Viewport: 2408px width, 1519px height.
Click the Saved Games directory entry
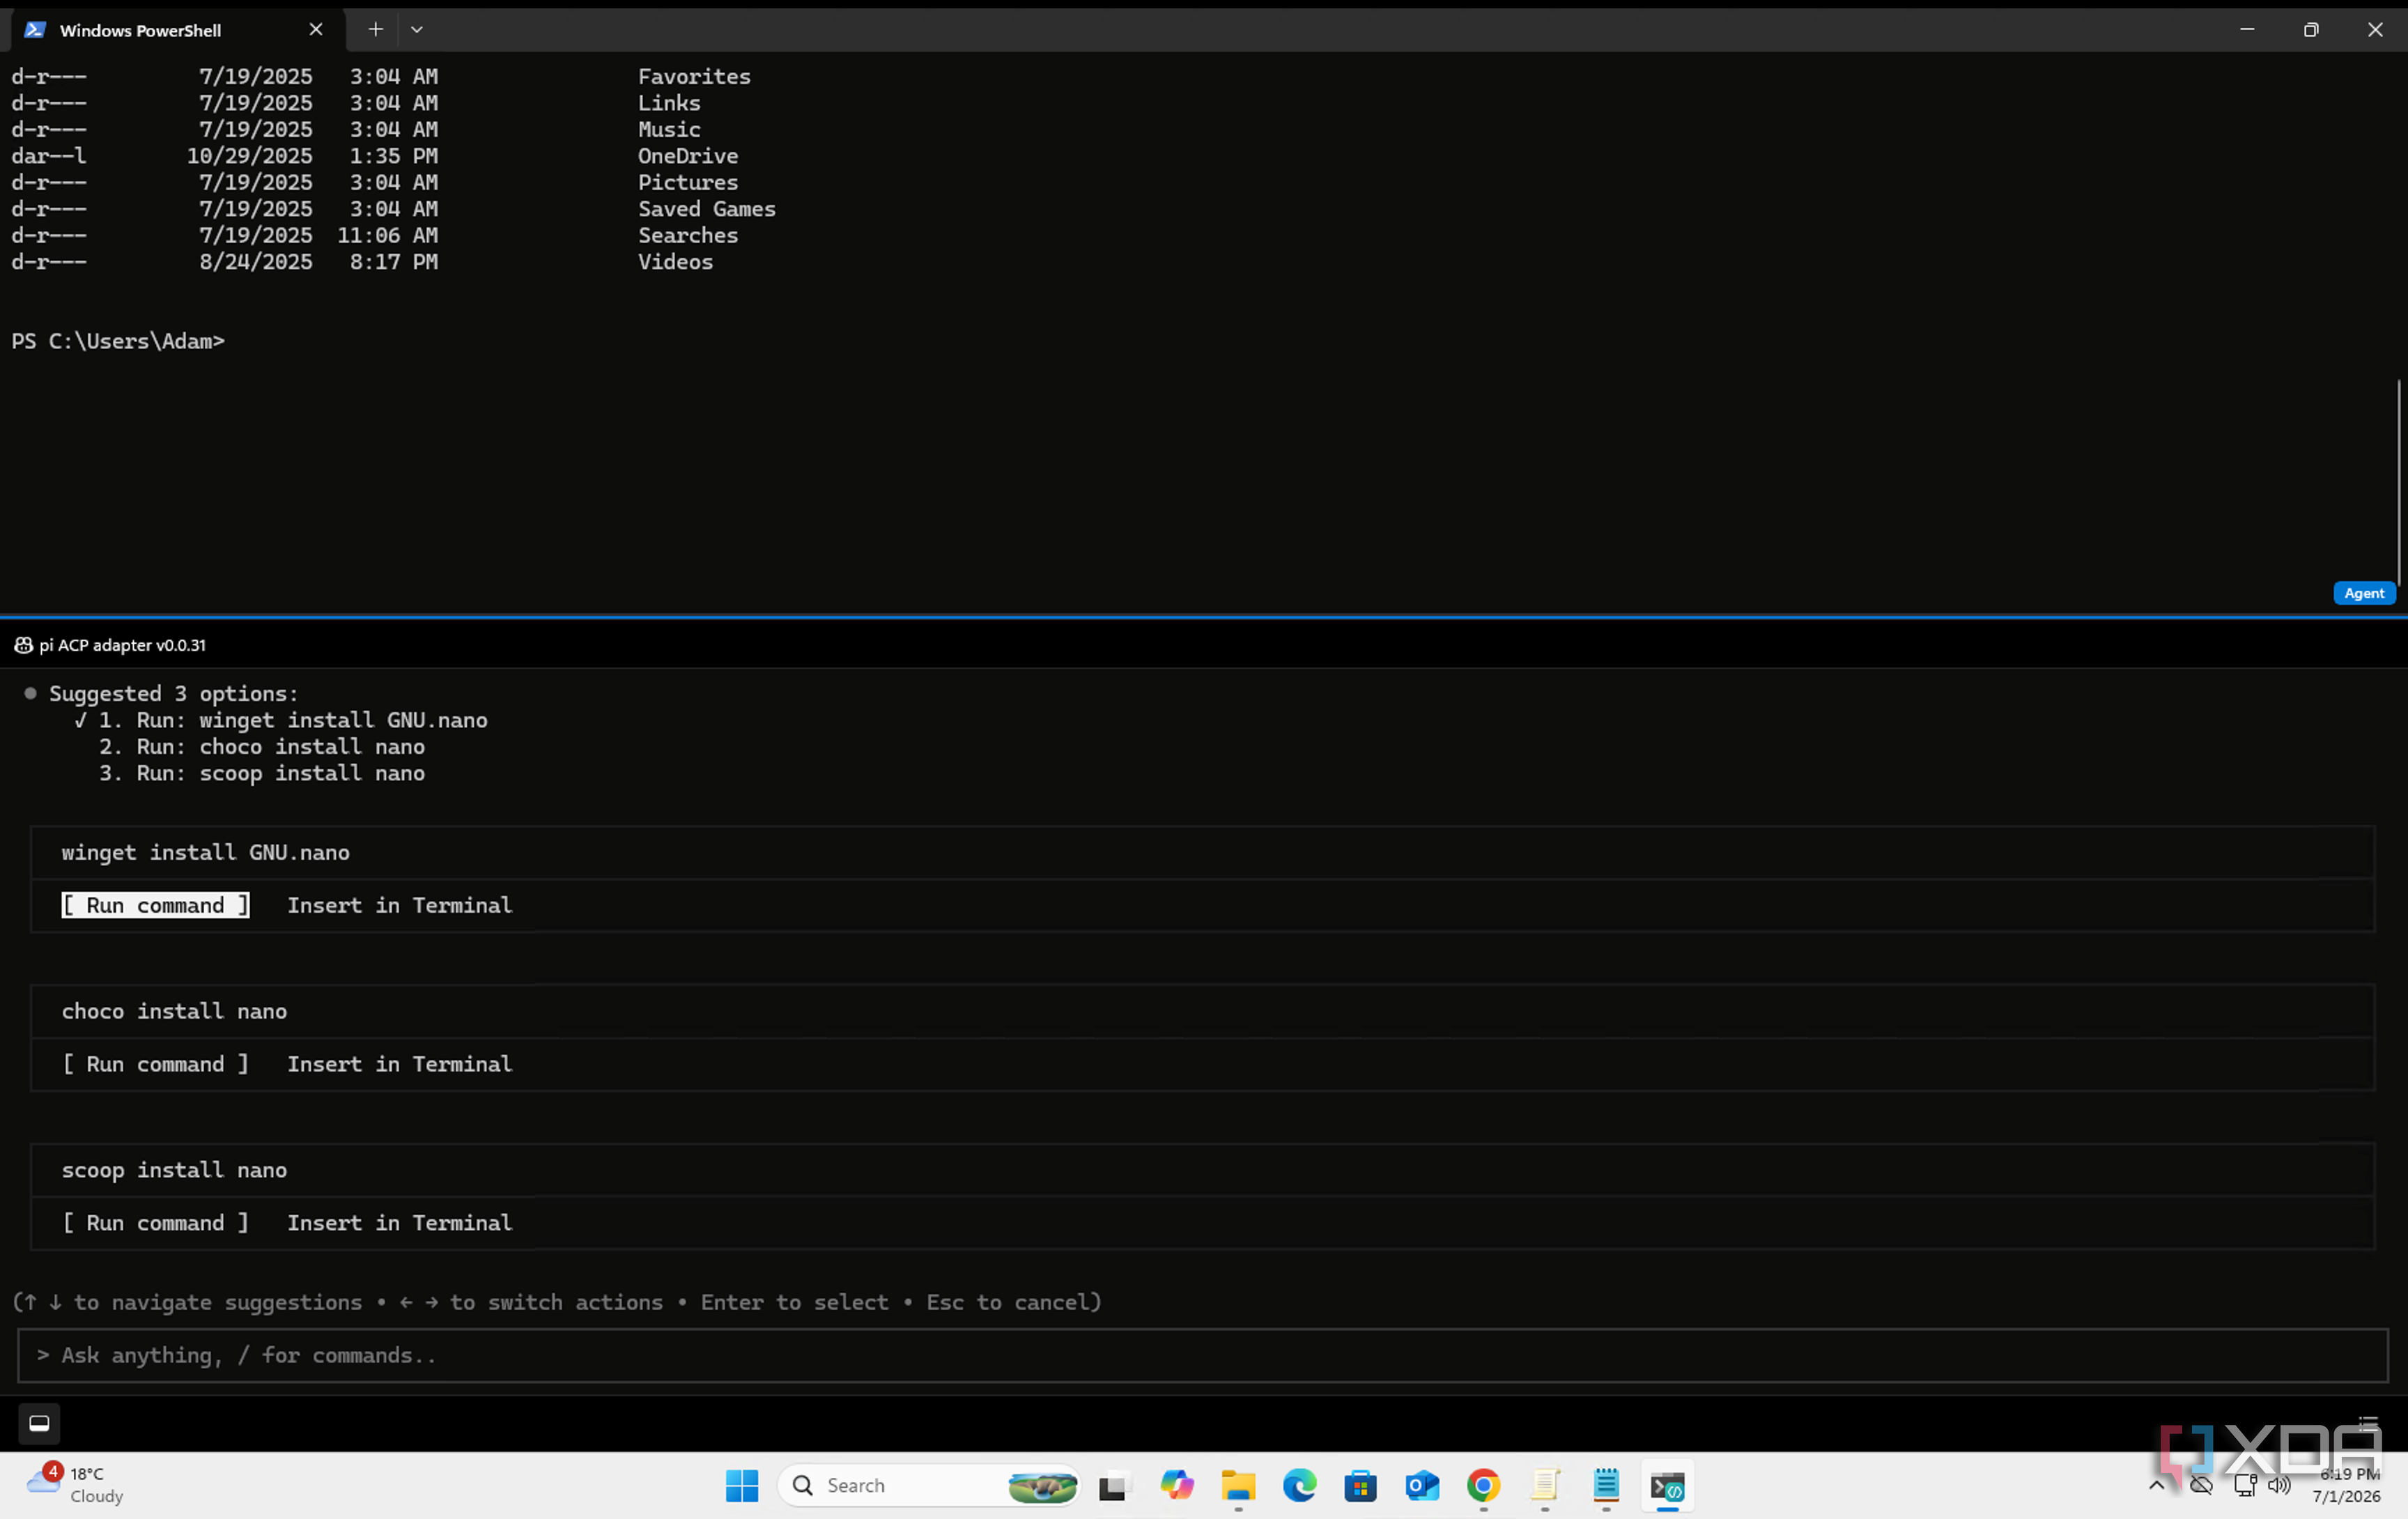point(707,209)
